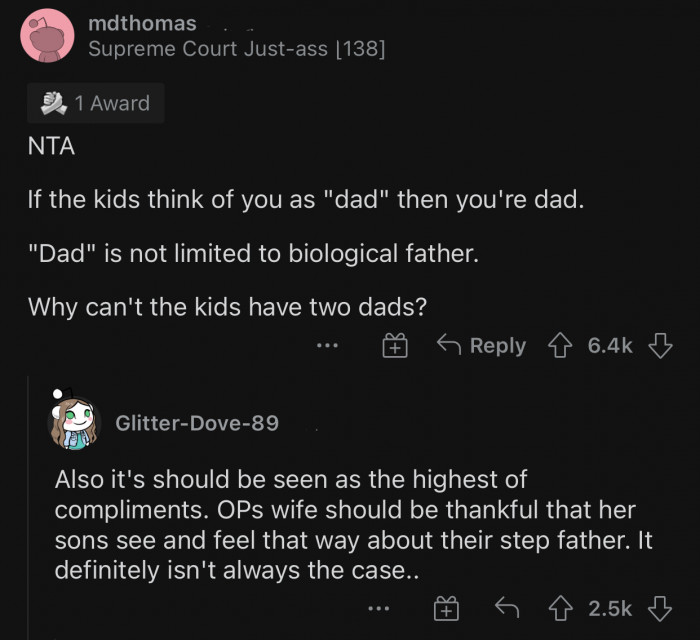The image size is (700, 640).
Task: Click the 2.5k vote score
Action: pyautogui.click(x=610, y=608)
